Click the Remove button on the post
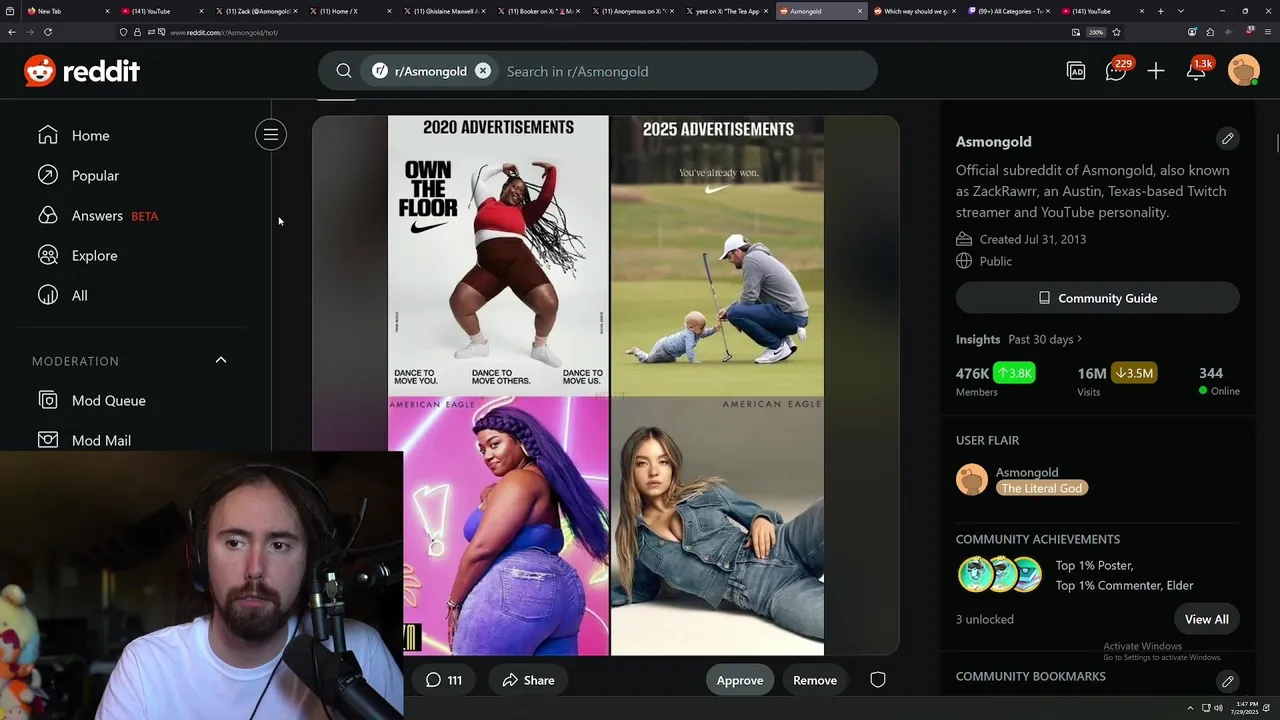1280x720 pixels. pyautogui.click(x=815, y=680)
